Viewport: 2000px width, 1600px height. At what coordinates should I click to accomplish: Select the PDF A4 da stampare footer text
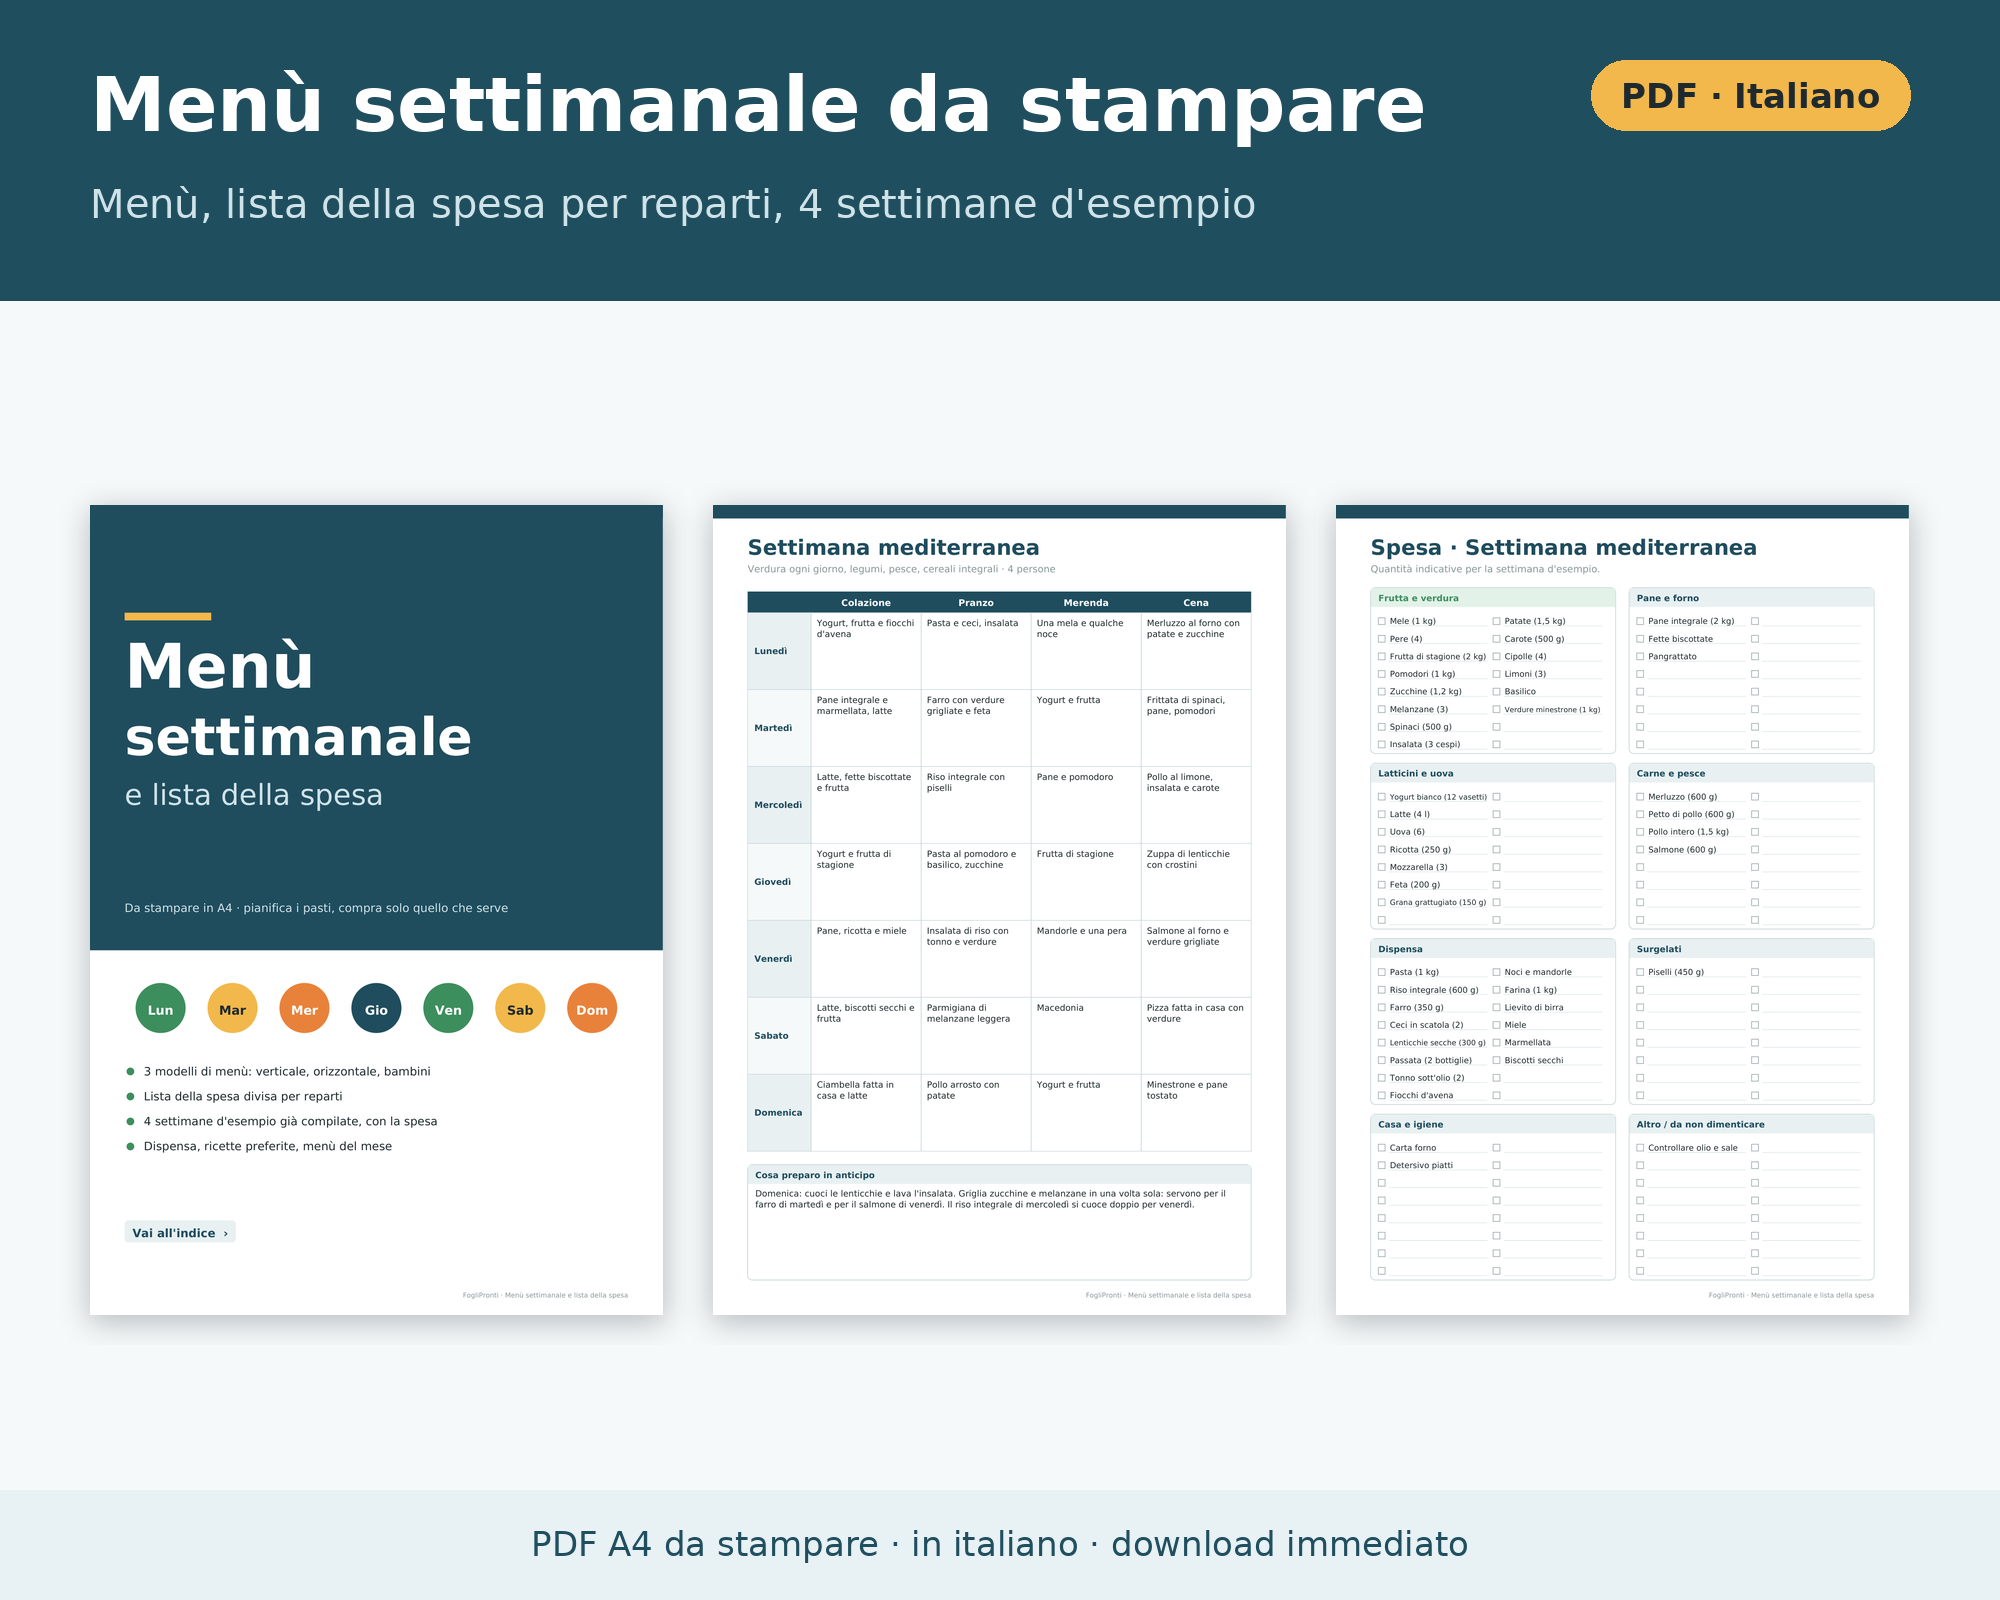click(x=1000, y=1544)
